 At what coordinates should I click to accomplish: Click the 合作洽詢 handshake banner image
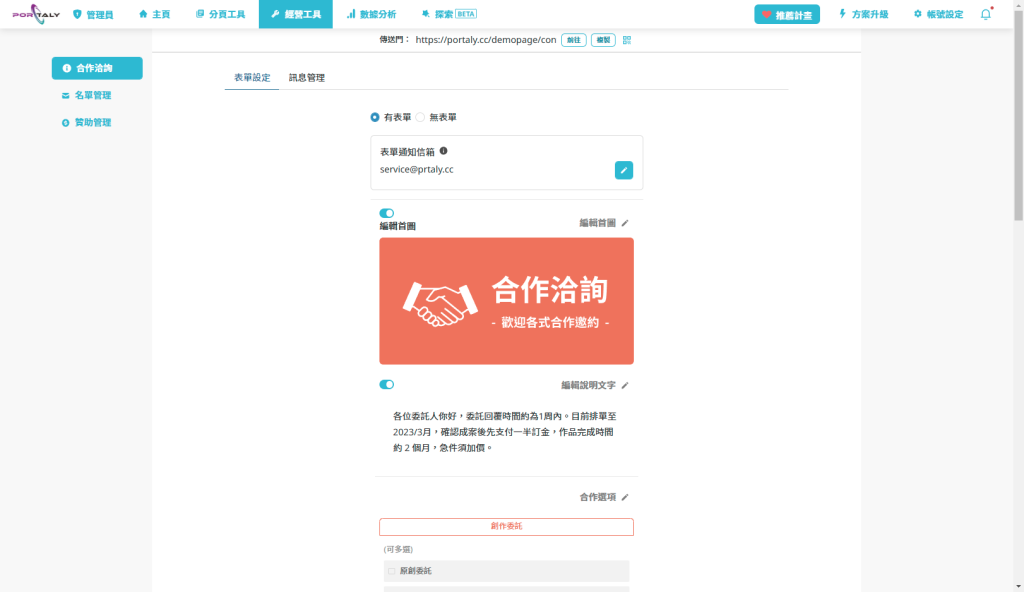(506, 301)
